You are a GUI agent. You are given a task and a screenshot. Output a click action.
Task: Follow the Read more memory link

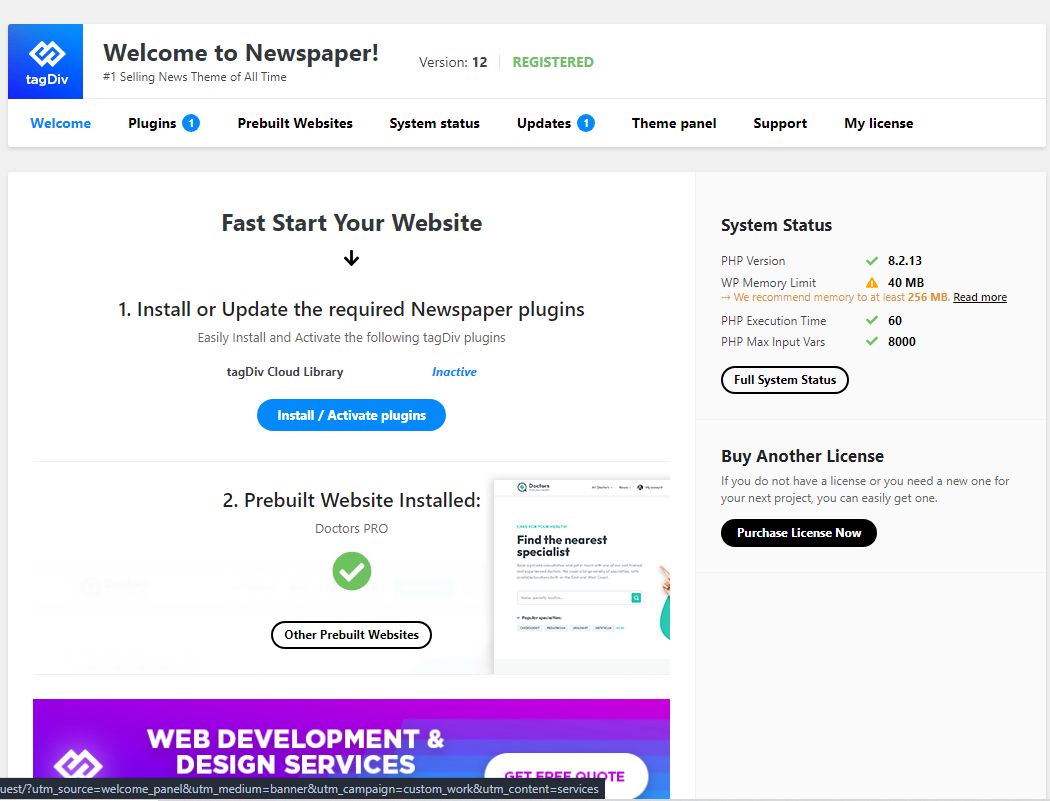[x=980, y=297]
